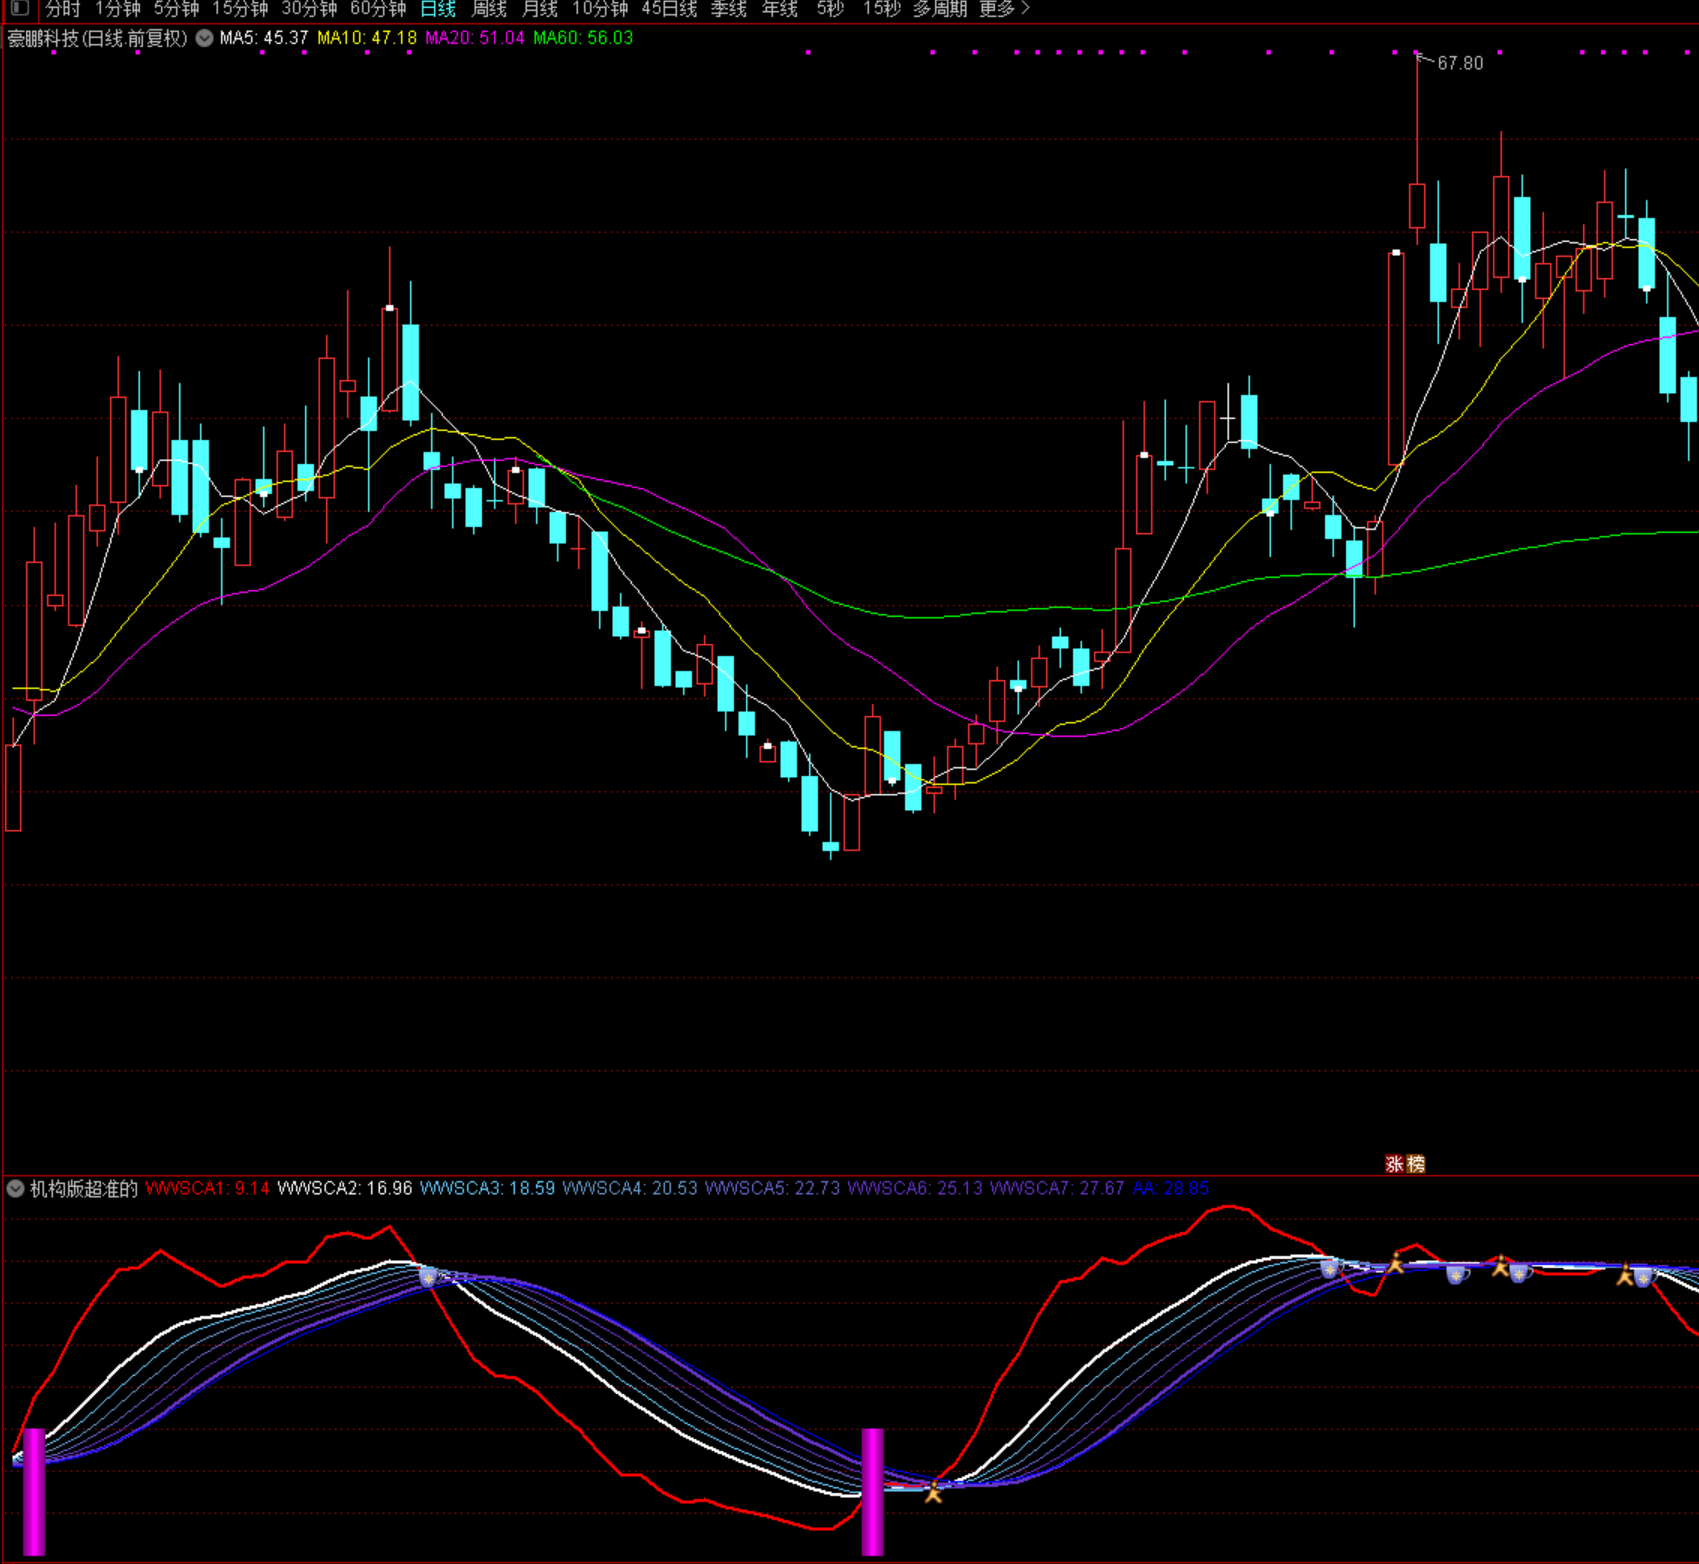Image resolution: width=1699 pixels, height=1564 pixels.
Task: Switch to the 60分钟 period tab
Action: 378,9
